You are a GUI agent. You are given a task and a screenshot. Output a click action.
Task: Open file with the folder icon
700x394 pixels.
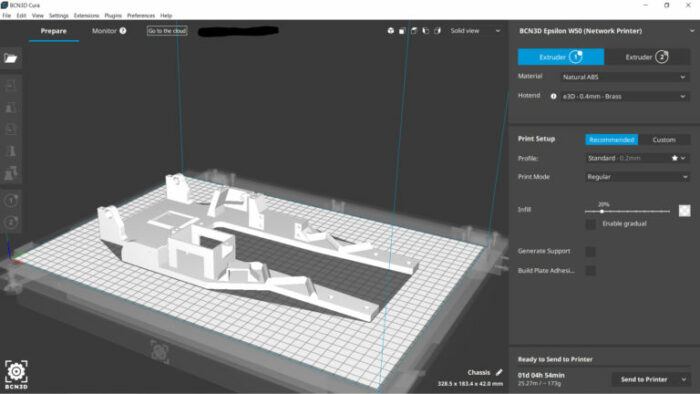point(11,58)
